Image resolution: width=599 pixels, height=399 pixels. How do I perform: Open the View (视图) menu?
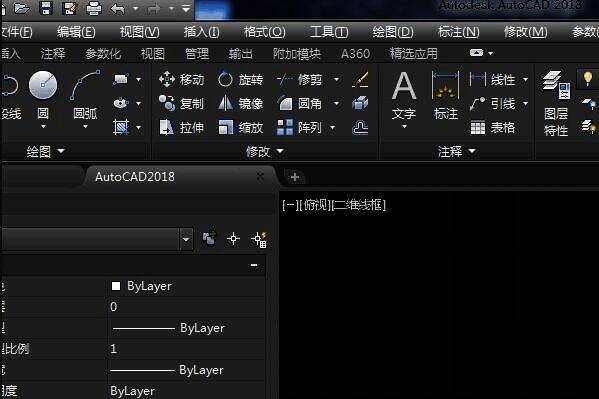(x=139, y=32)
